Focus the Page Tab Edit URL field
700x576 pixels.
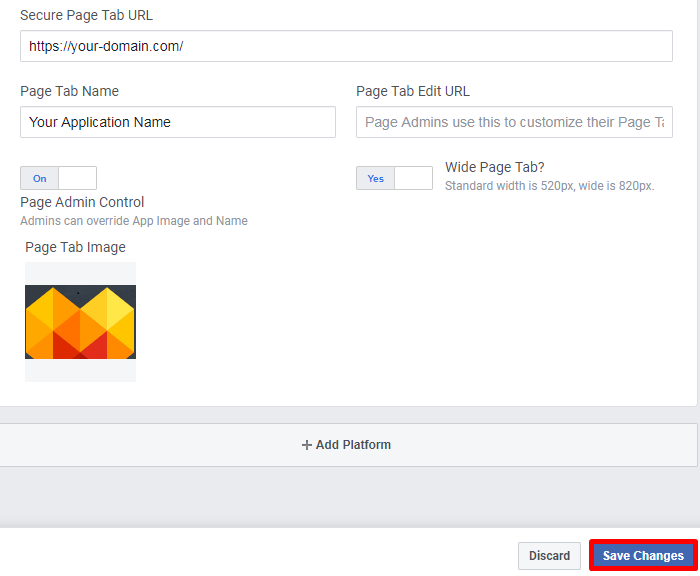point(514,122)
